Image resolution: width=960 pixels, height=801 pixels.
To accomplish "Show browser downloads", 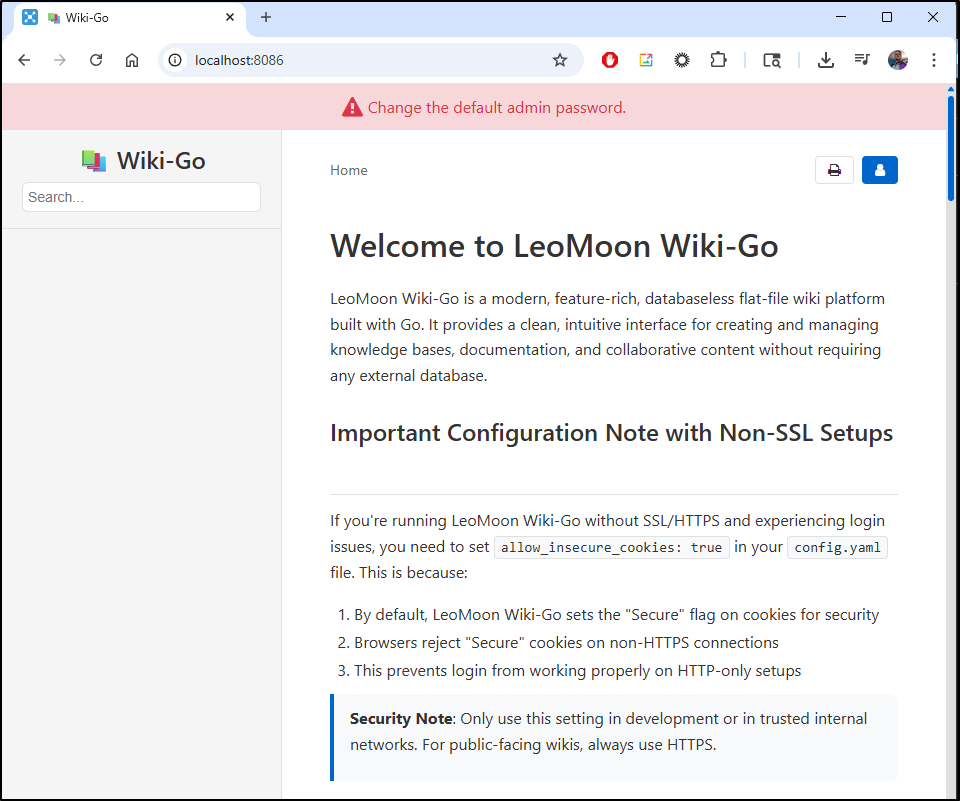I will click(x=825, y=60).
